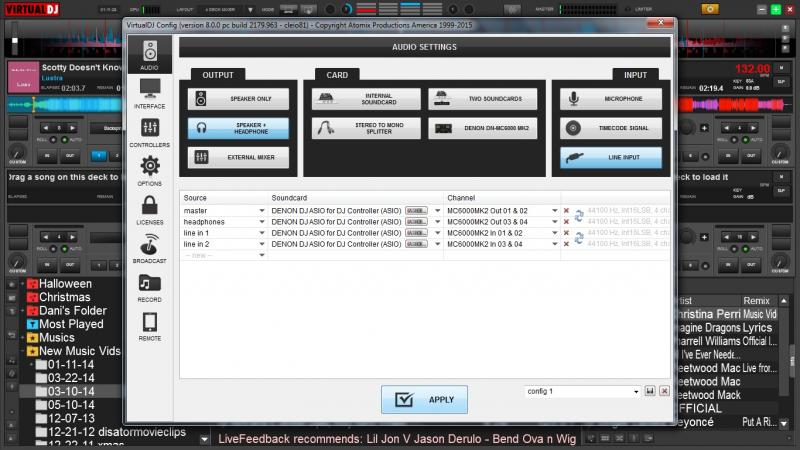
Task: Open the Interface settings section
Action: 149,93
